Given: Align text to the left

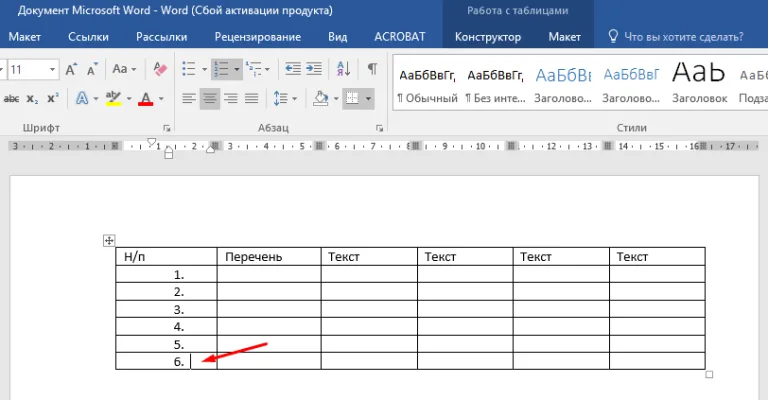Looking at the screenshot, I should pos(189,99).
